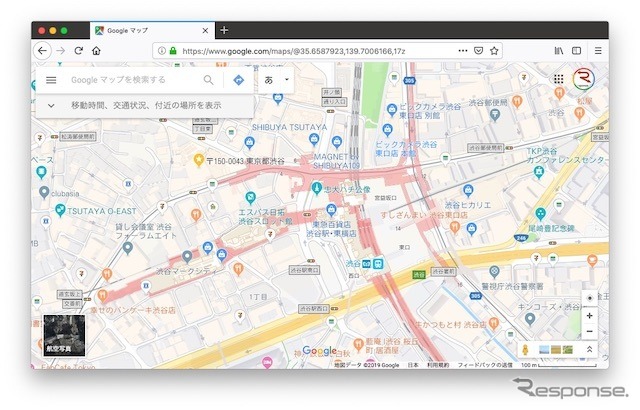Show site information icon in address bar

[x=162, y=51]
